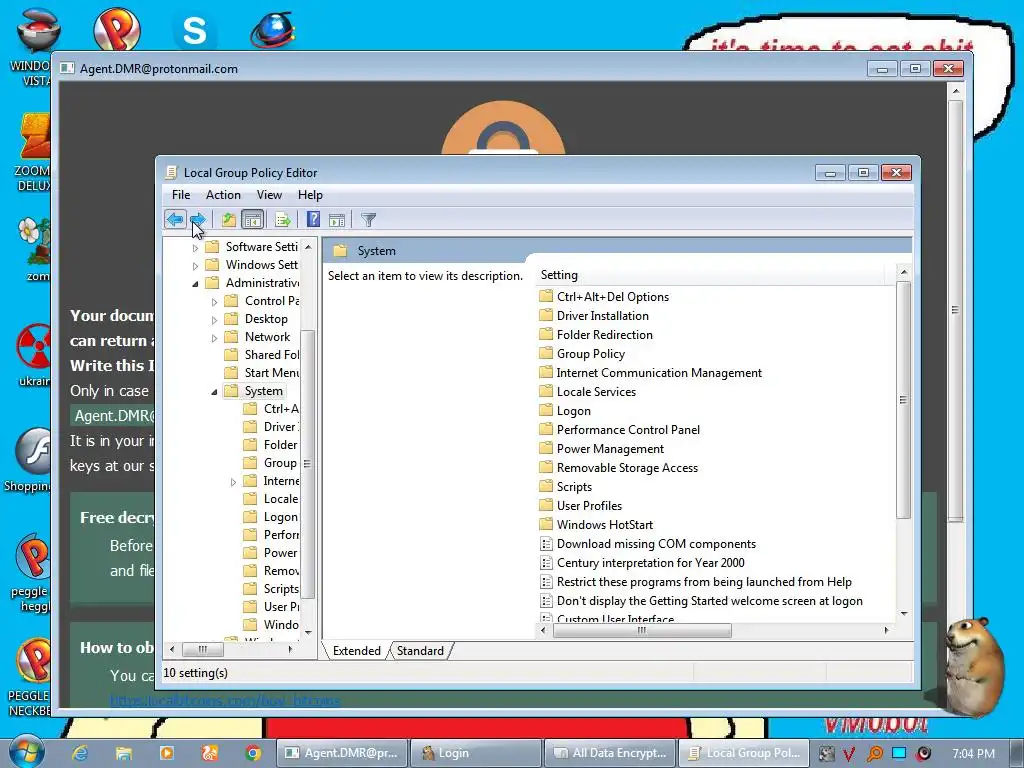Open the File menu
The width and height of the screenshot is (1024, 768).
click(x=181, y=195)
